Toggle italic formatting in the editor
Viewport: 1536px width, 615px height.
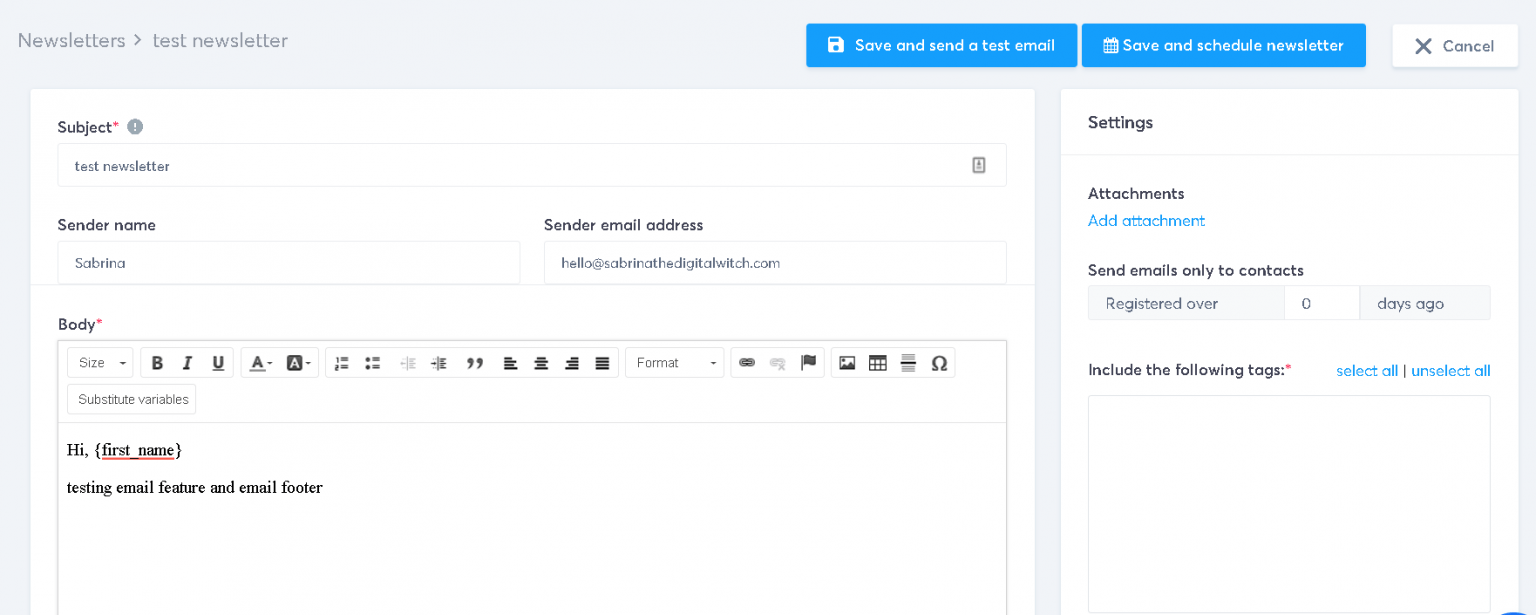[x=187, y=362]
